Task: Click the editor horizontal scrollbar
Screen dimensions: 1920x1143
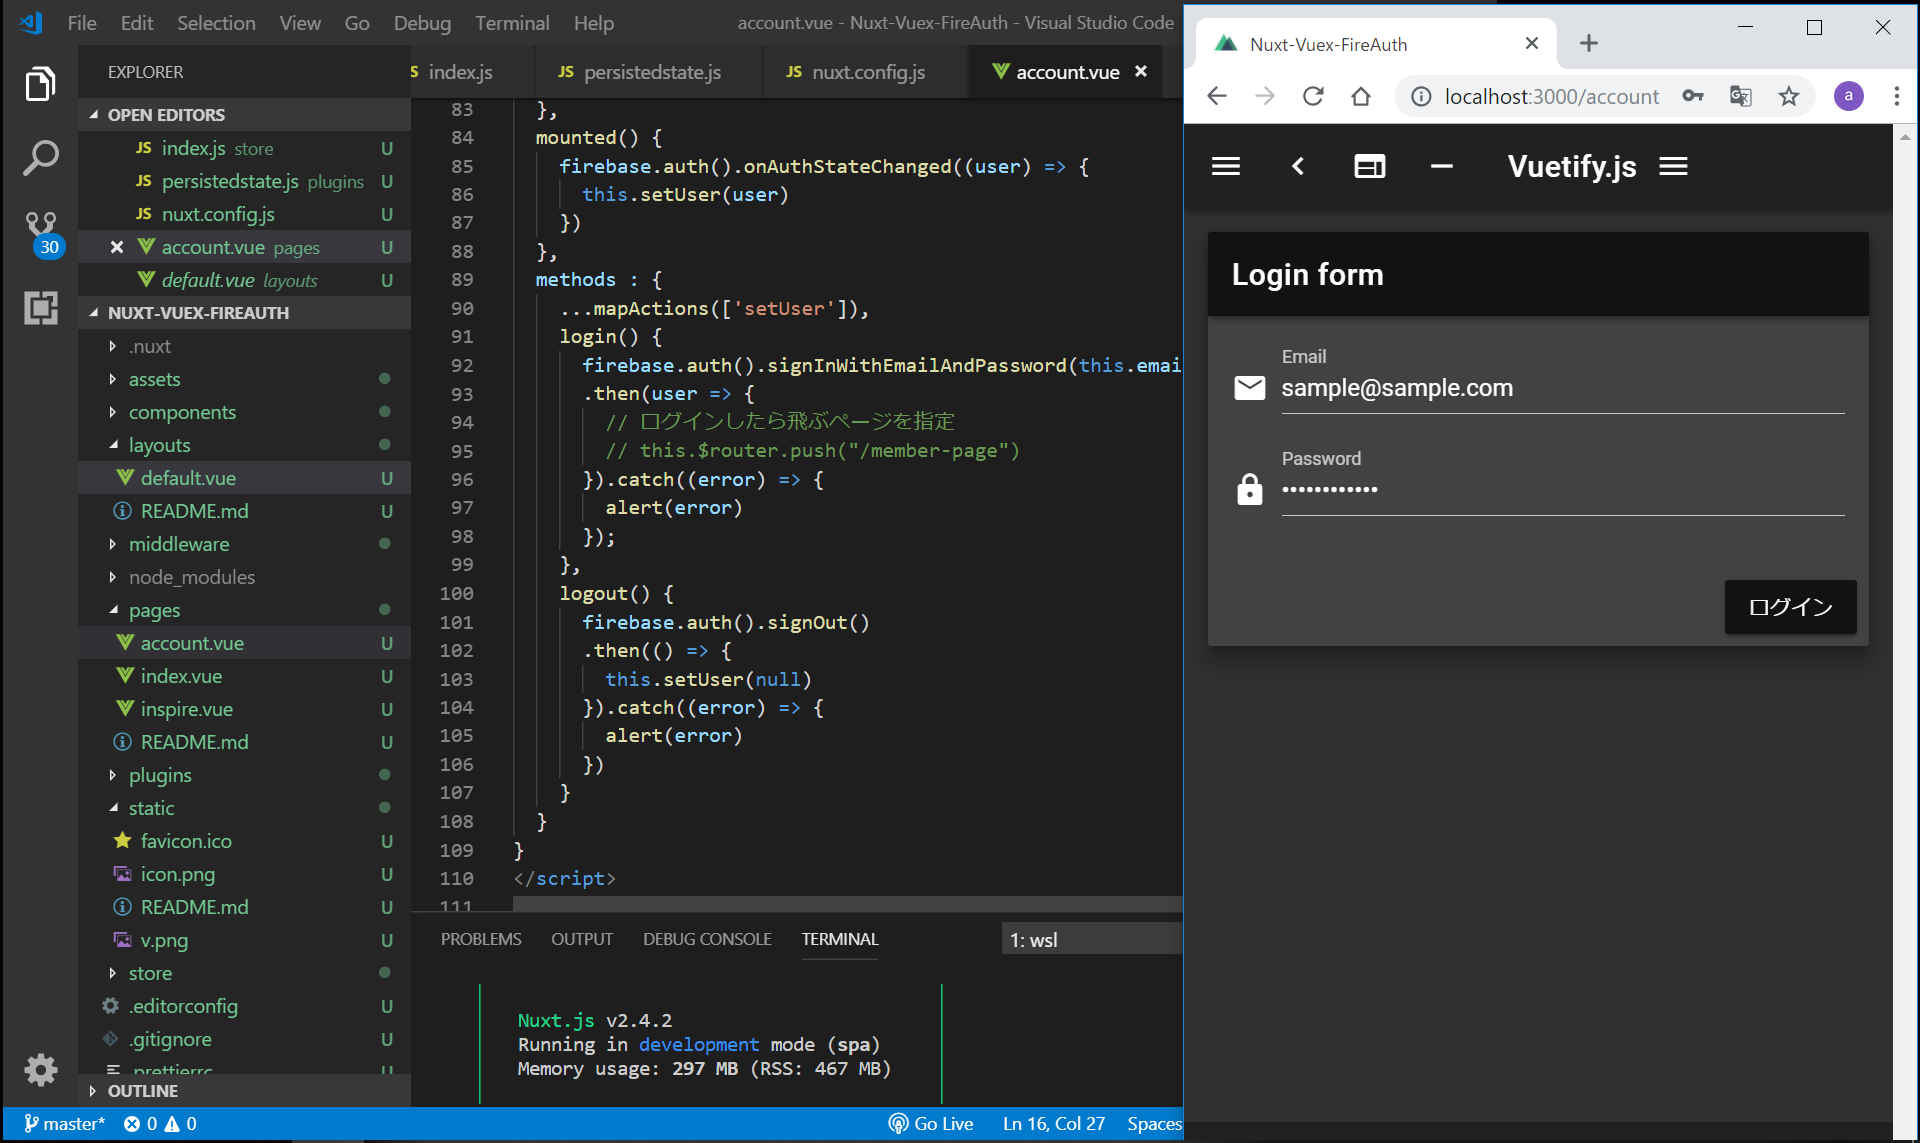Action: [848, 904]
